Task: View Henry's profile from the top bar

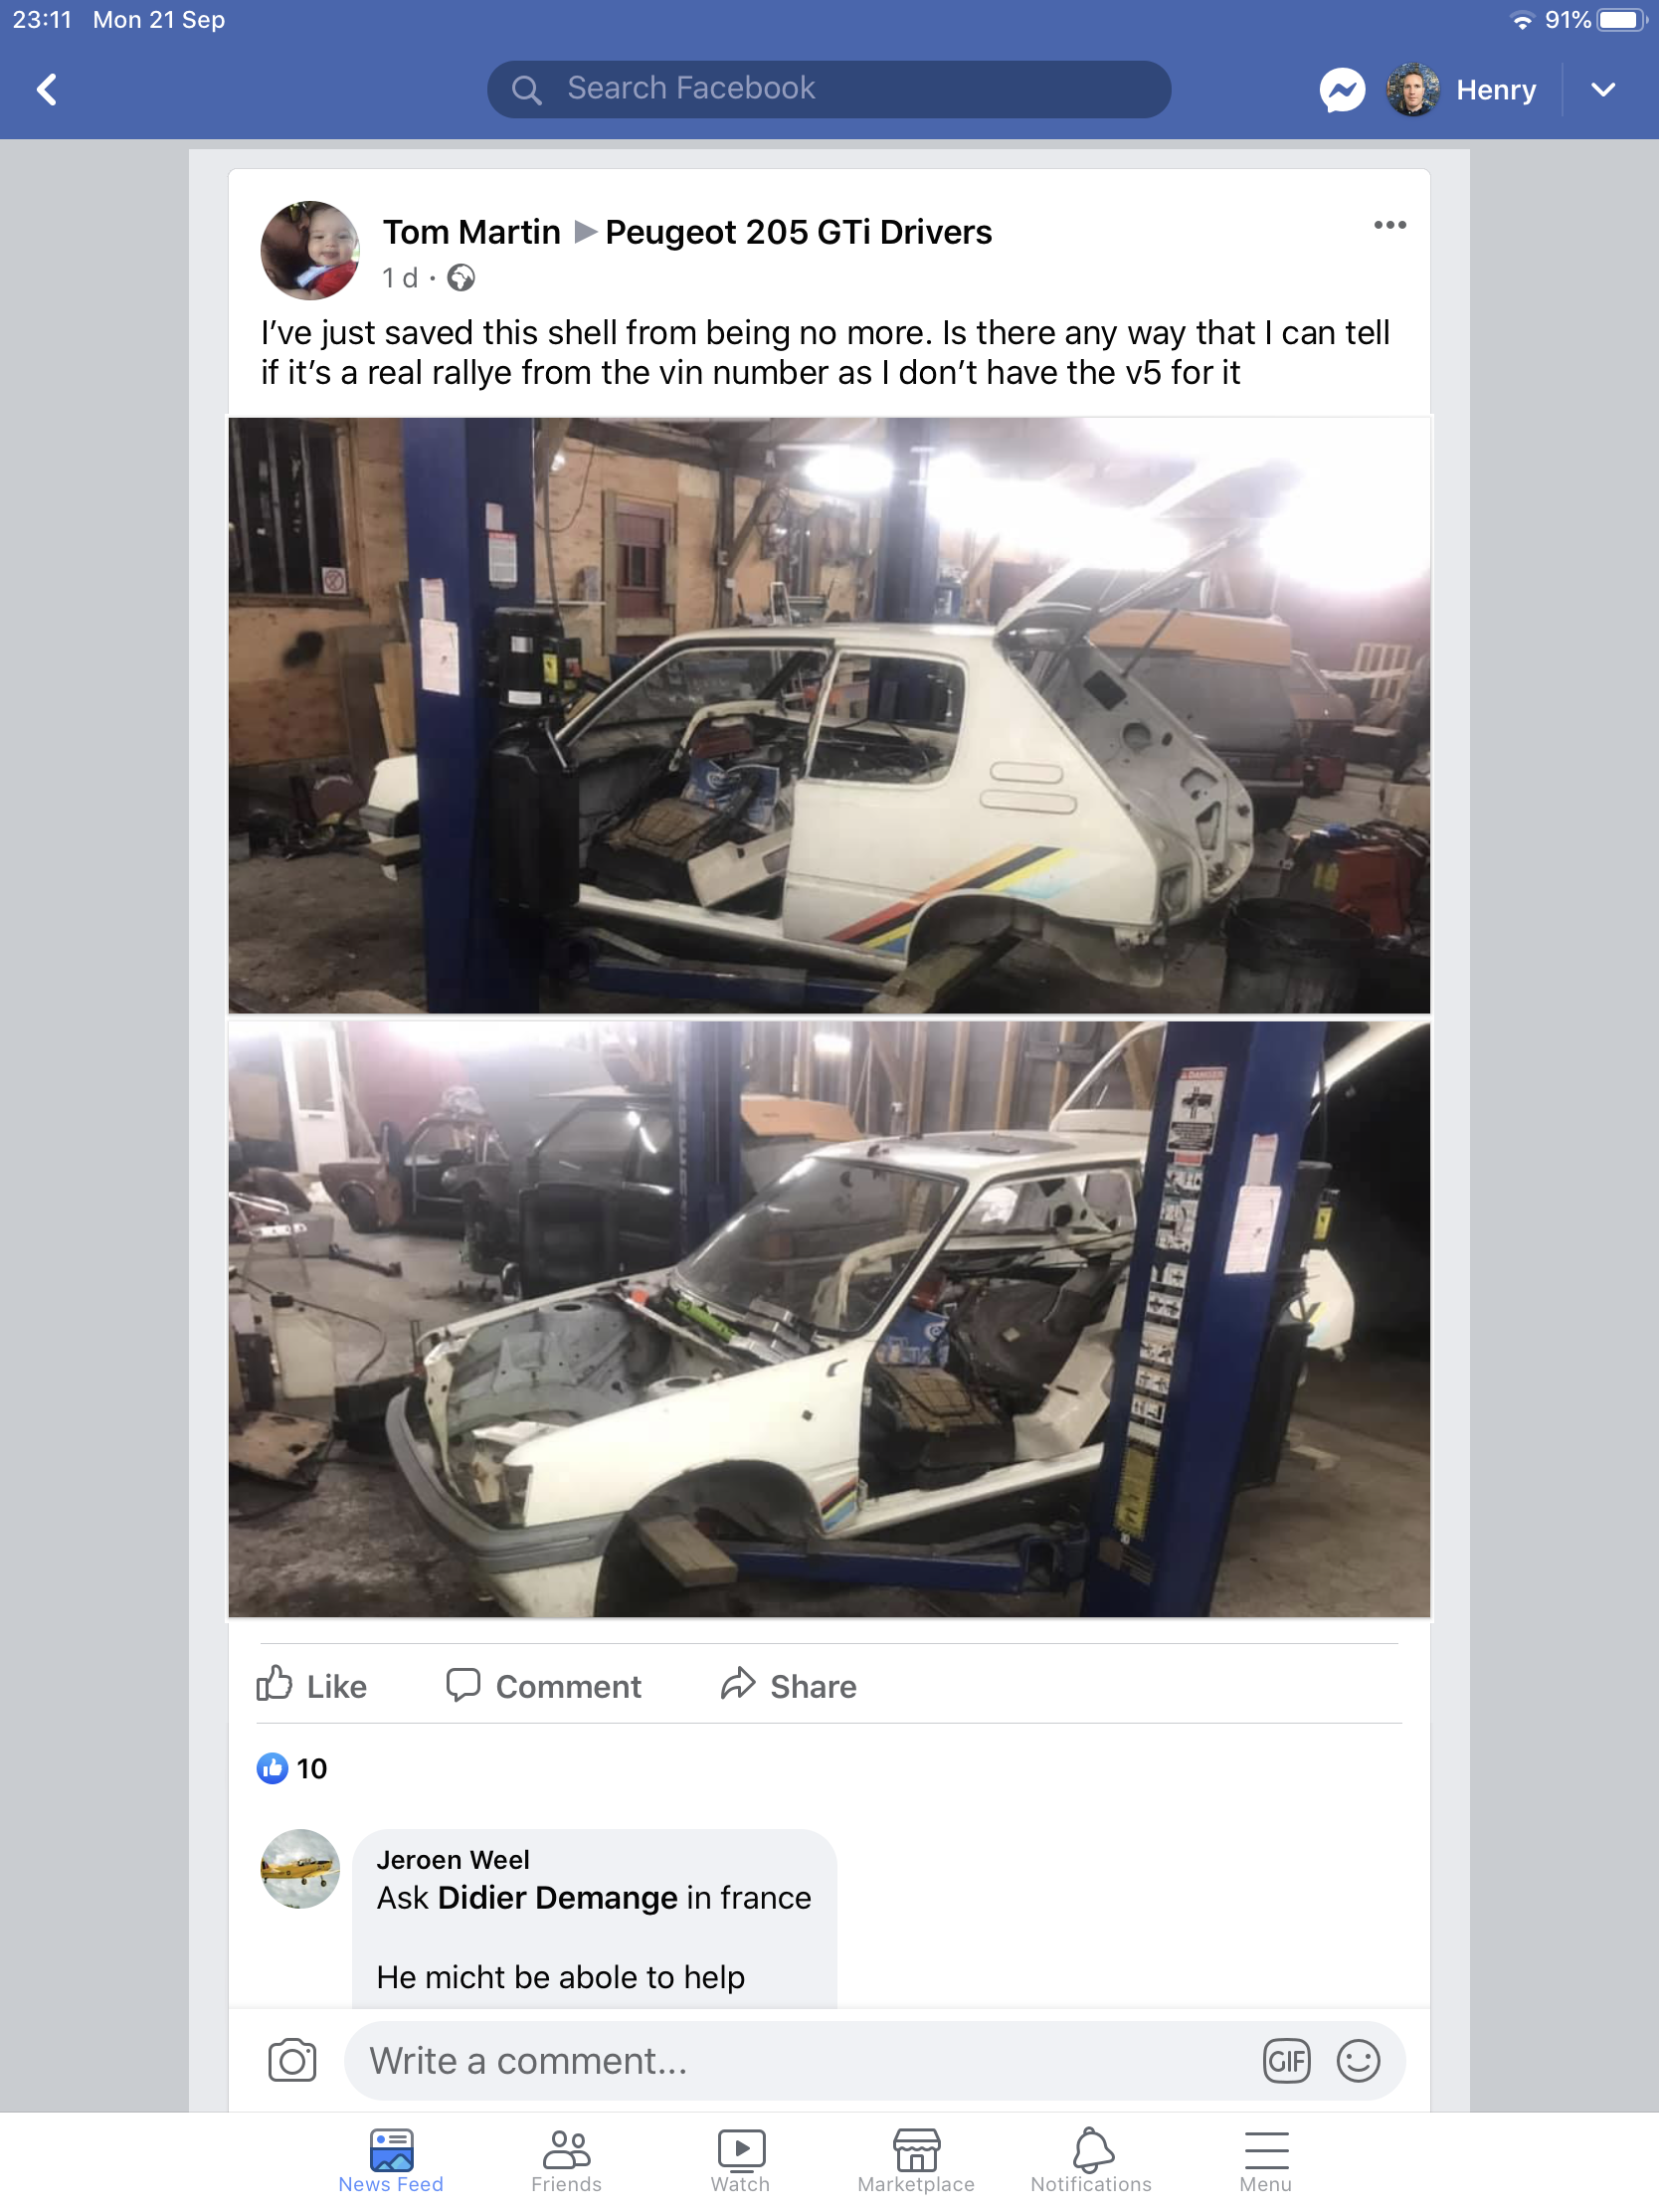Action: [1461, 90]
